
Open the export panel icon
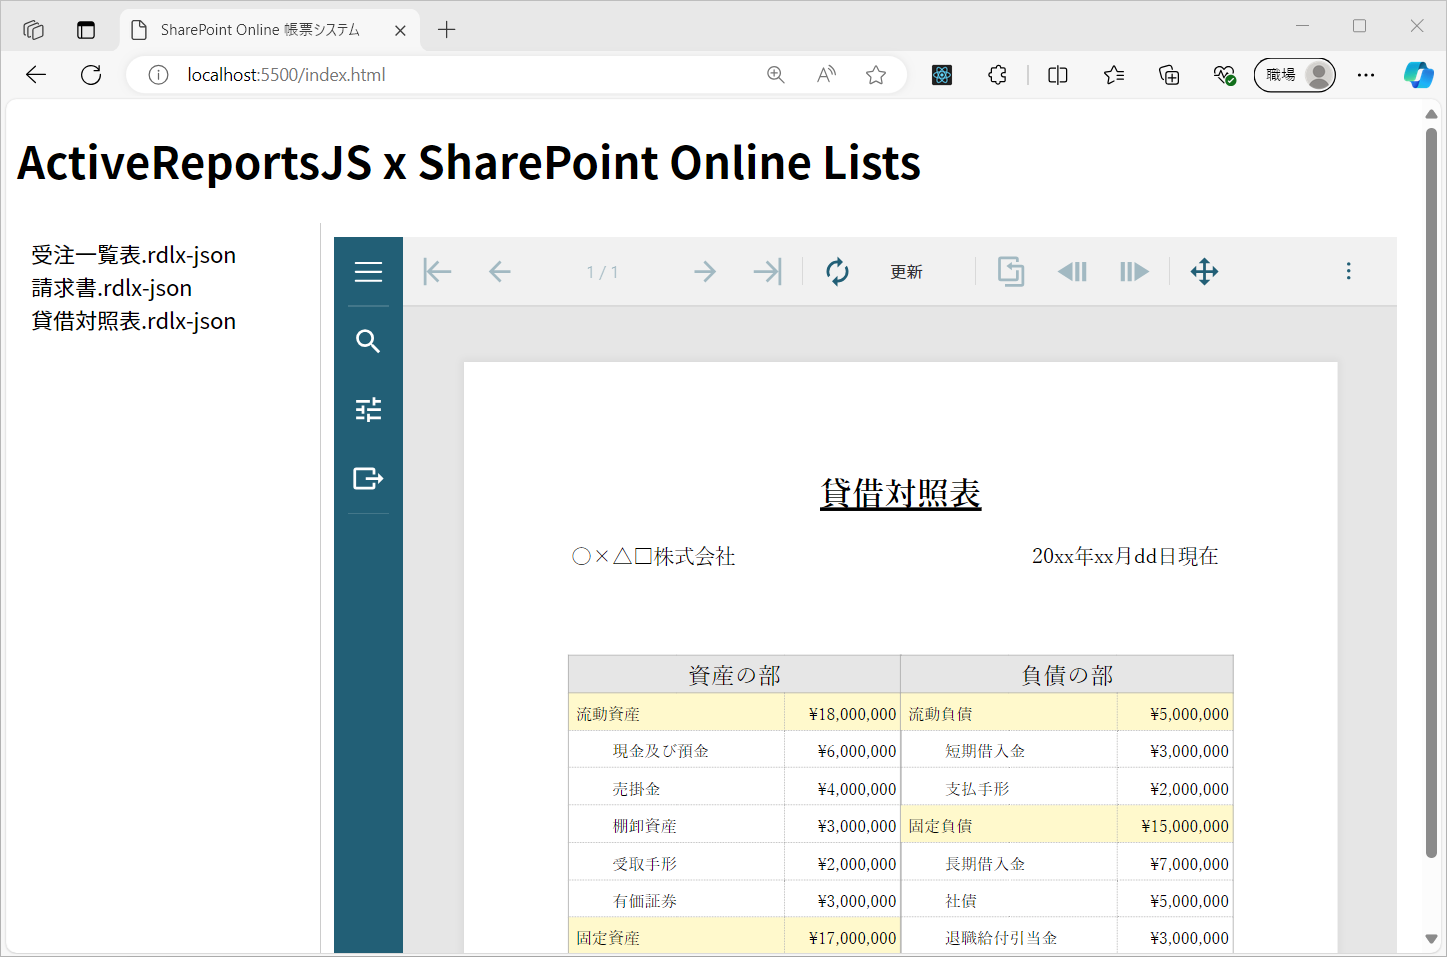click(368, 478)
